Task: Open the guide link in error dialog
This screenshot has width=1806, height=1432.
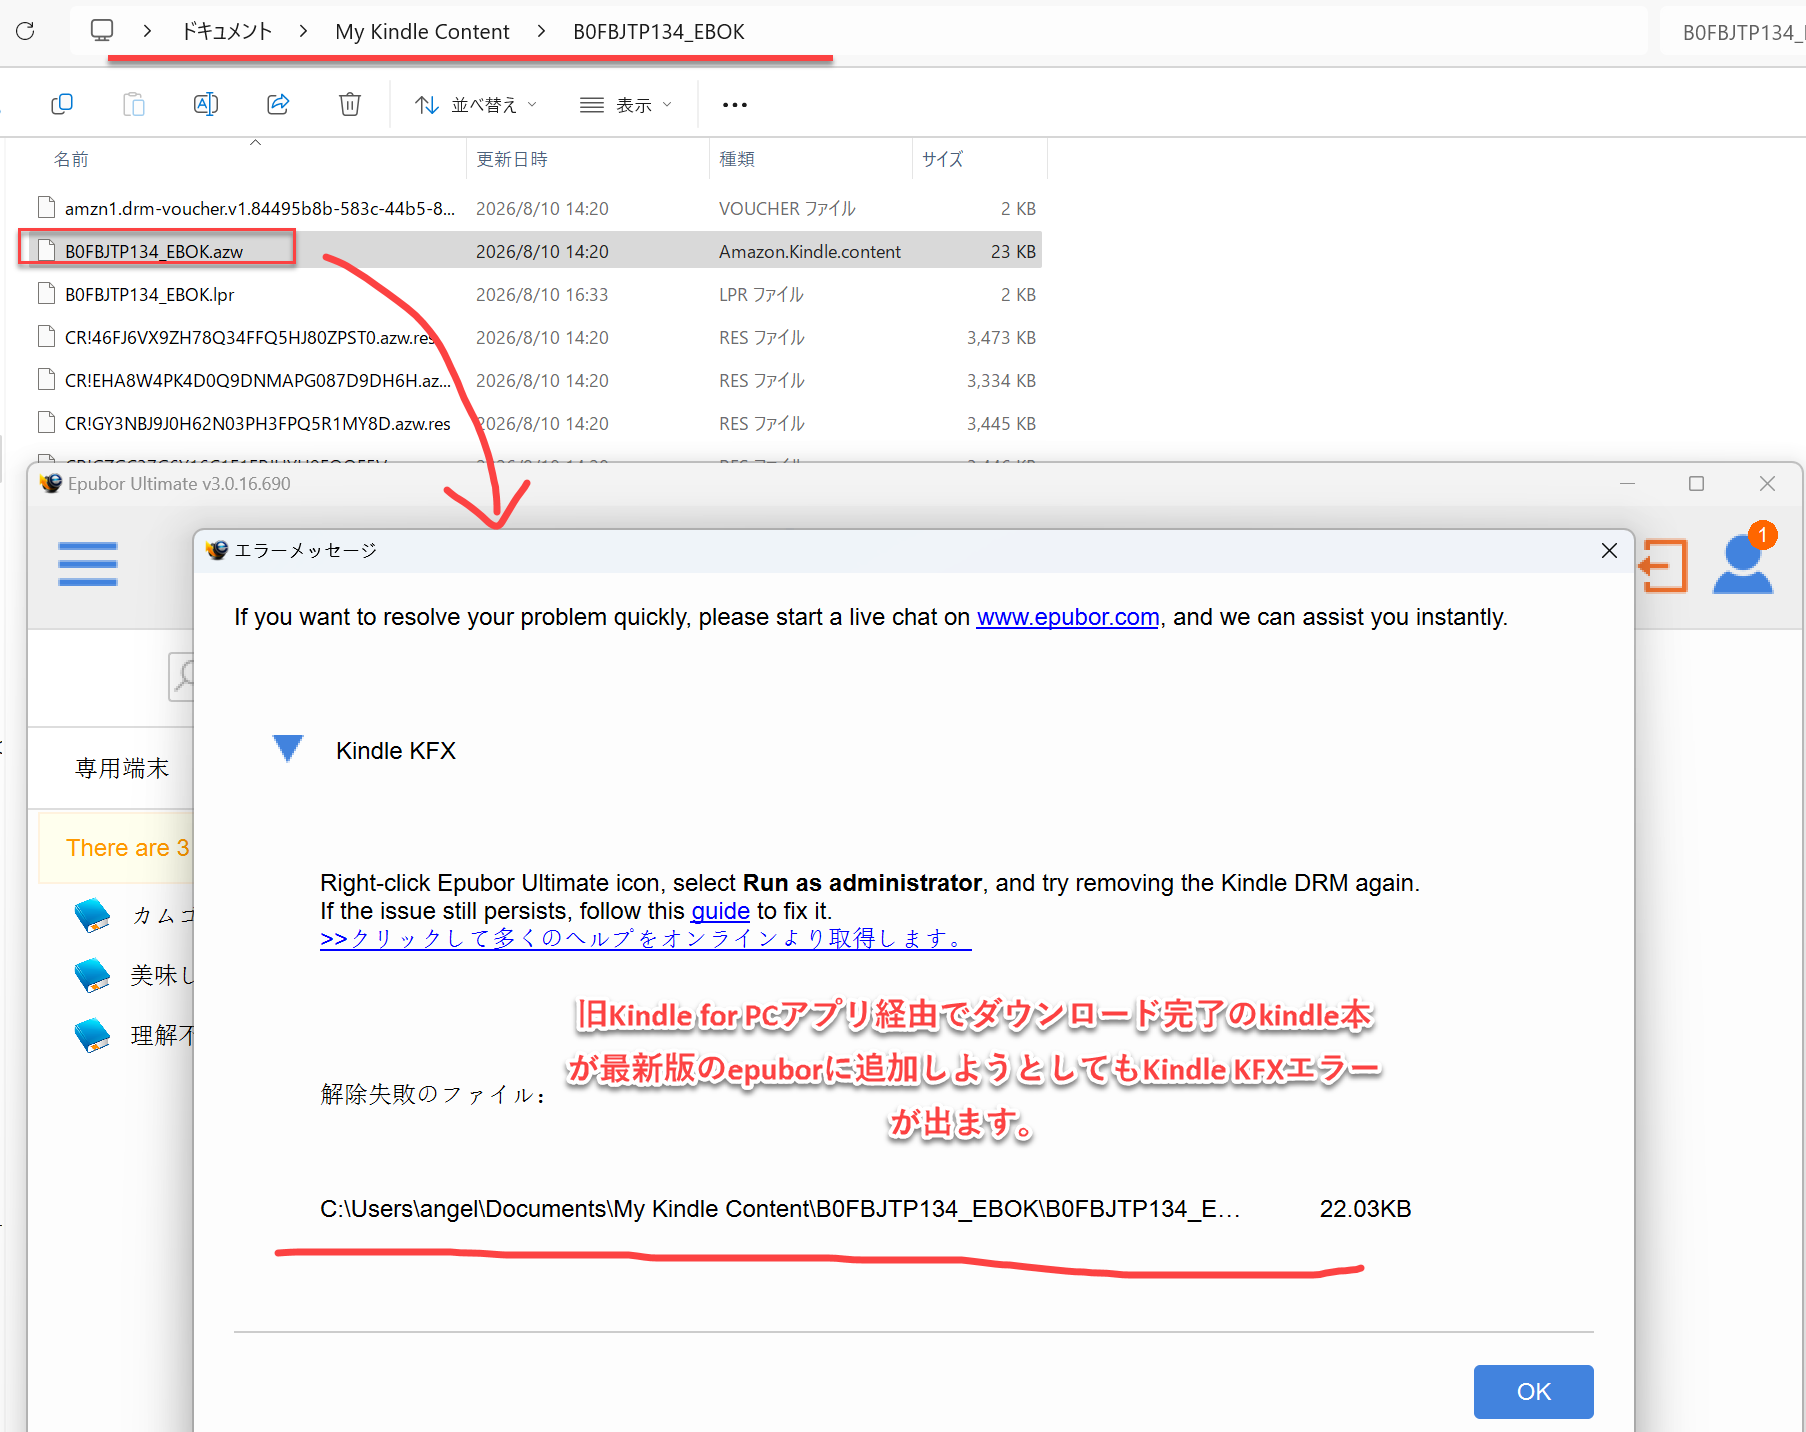Action: click(x=720, y=911)
